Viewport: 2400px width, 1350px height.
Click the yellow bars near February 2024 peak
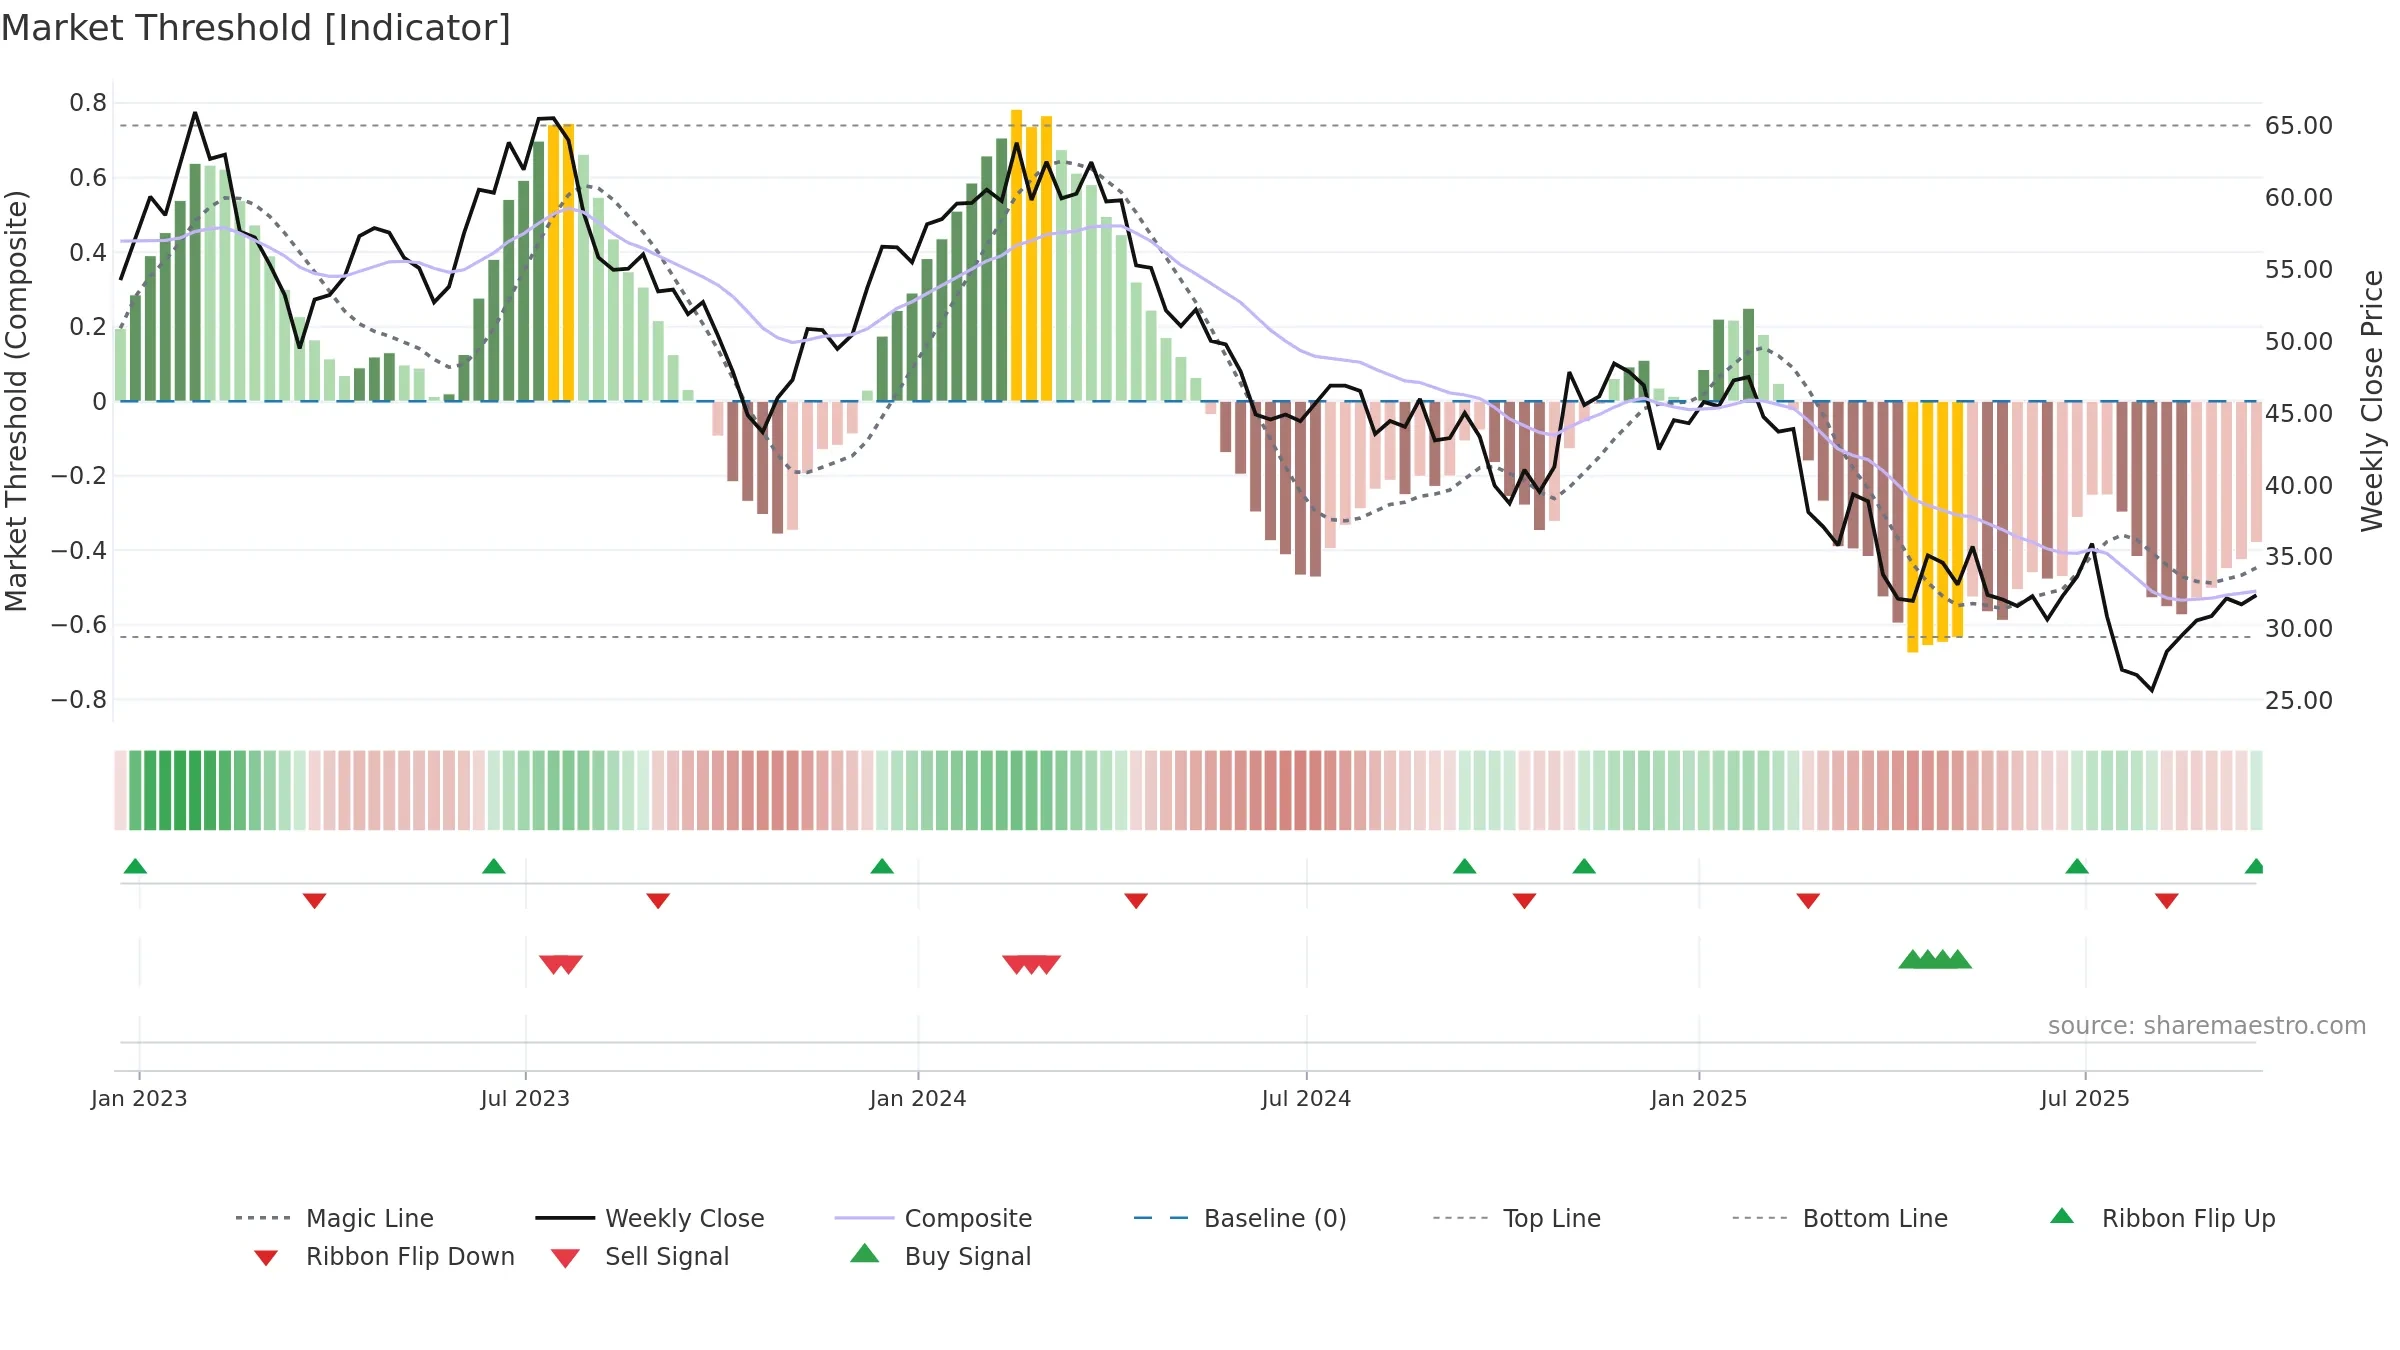click(1031, 256)
